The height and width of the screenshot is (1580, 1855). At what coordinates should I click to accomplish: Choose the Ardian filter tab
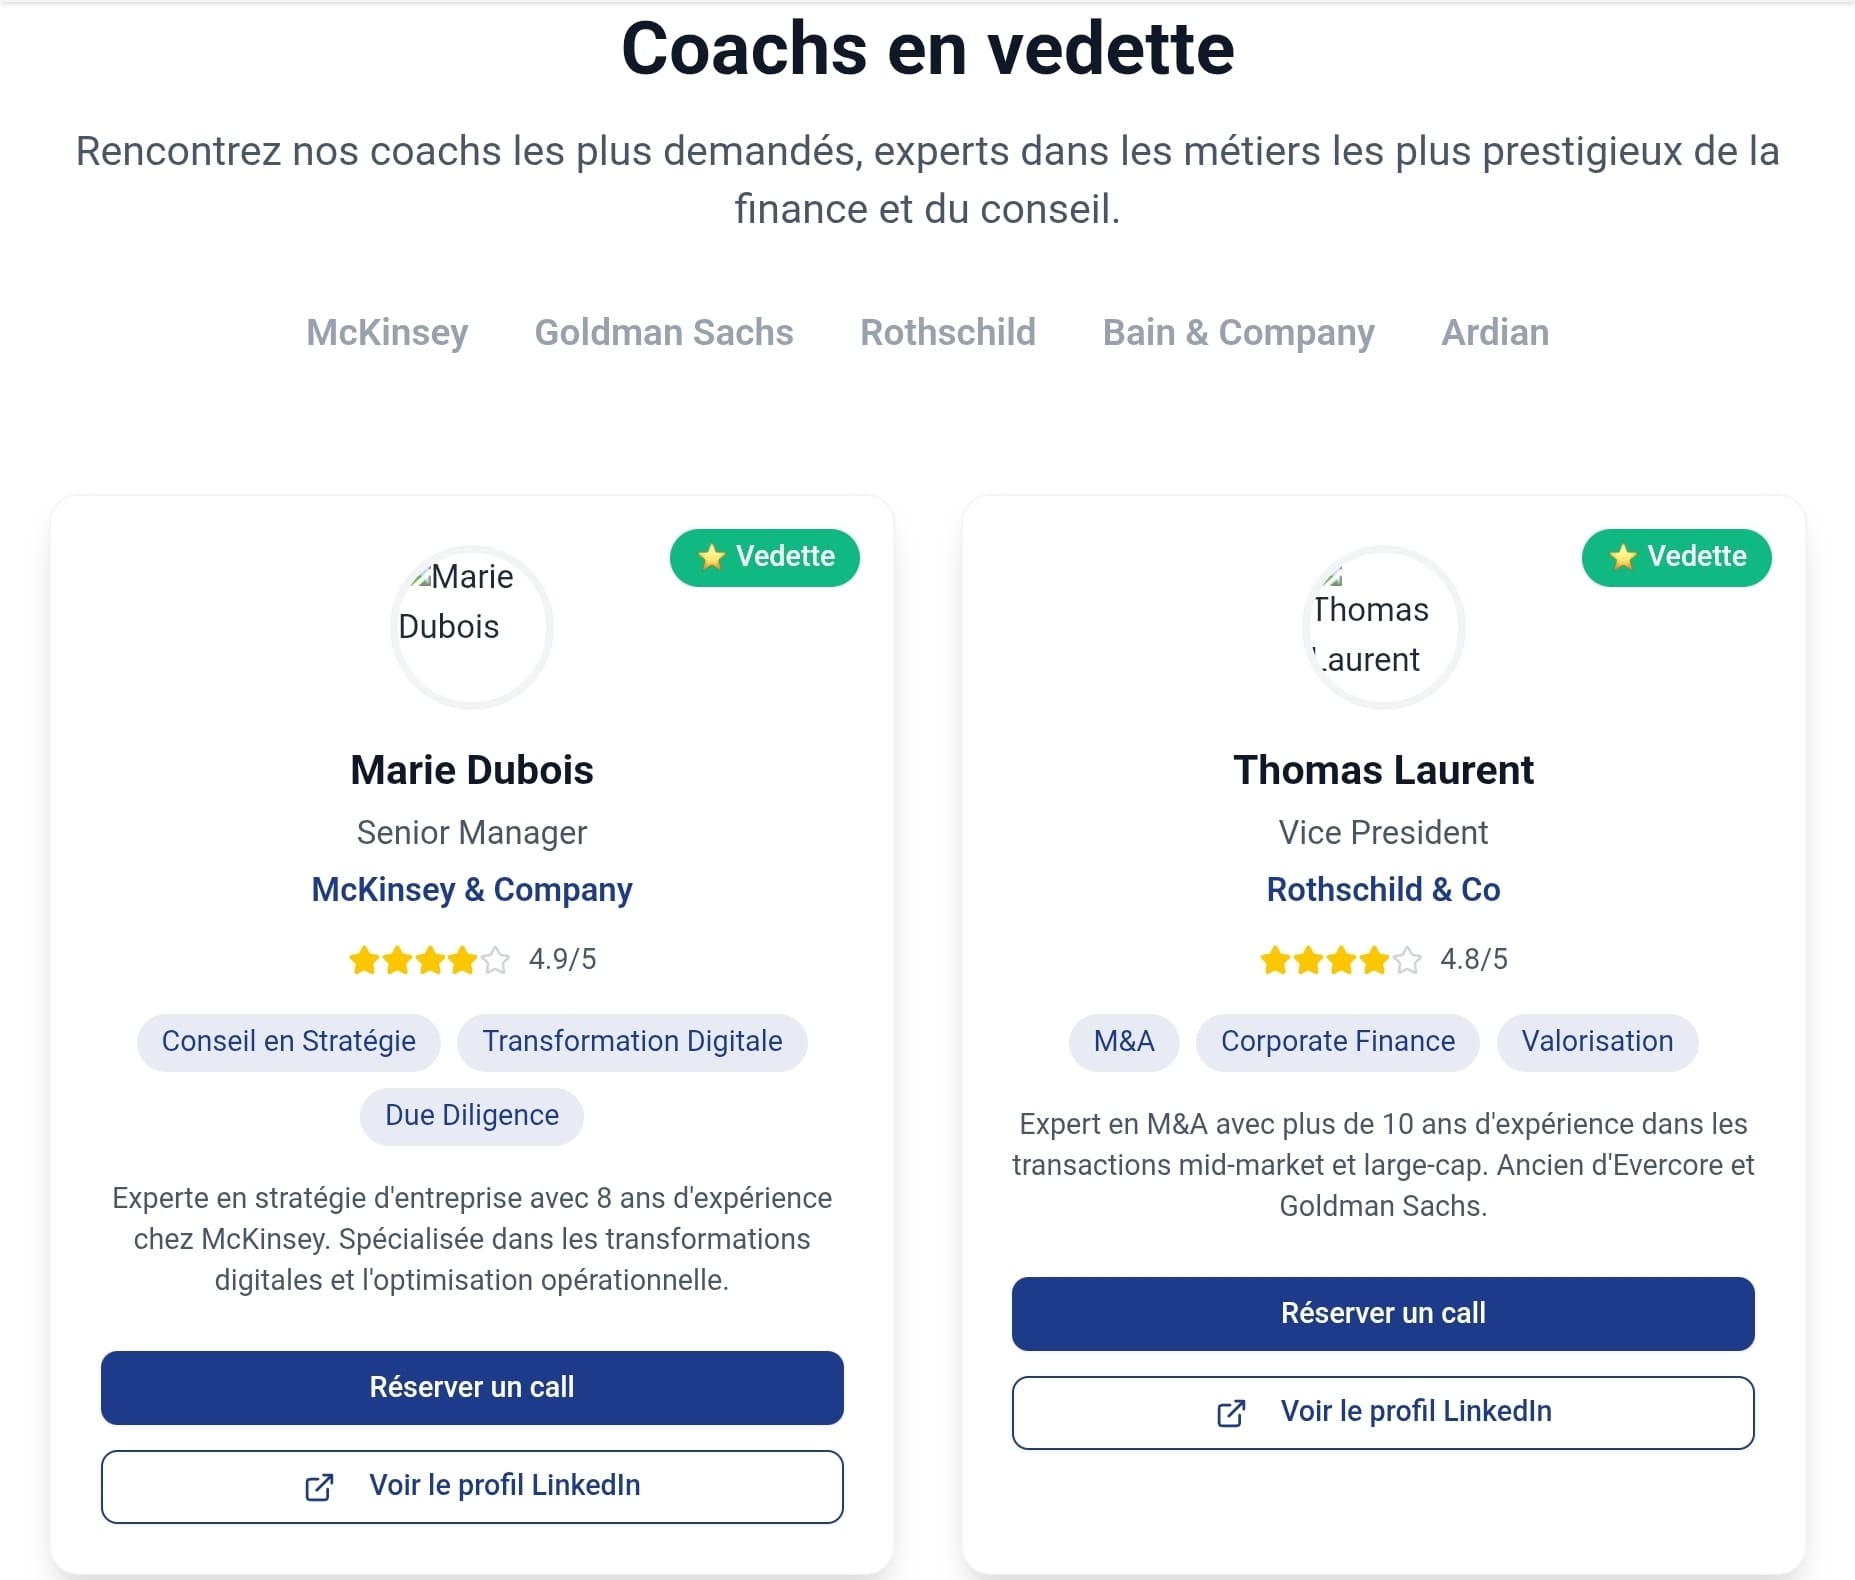click(x=1495, y=333)
